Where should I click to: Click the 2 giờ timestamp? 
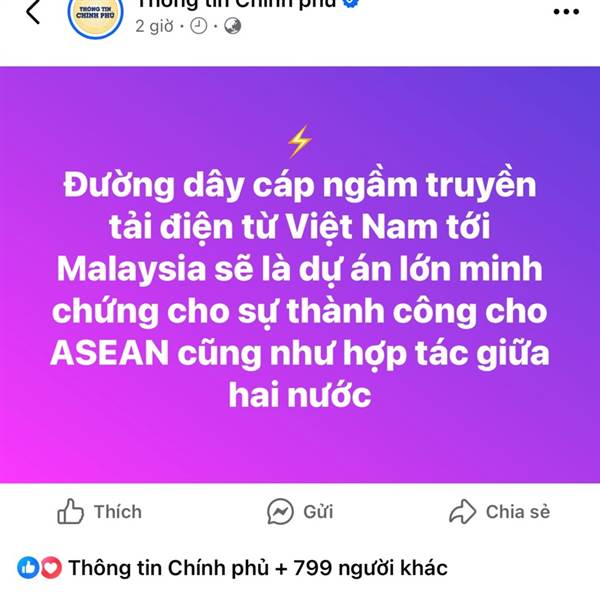154,26
